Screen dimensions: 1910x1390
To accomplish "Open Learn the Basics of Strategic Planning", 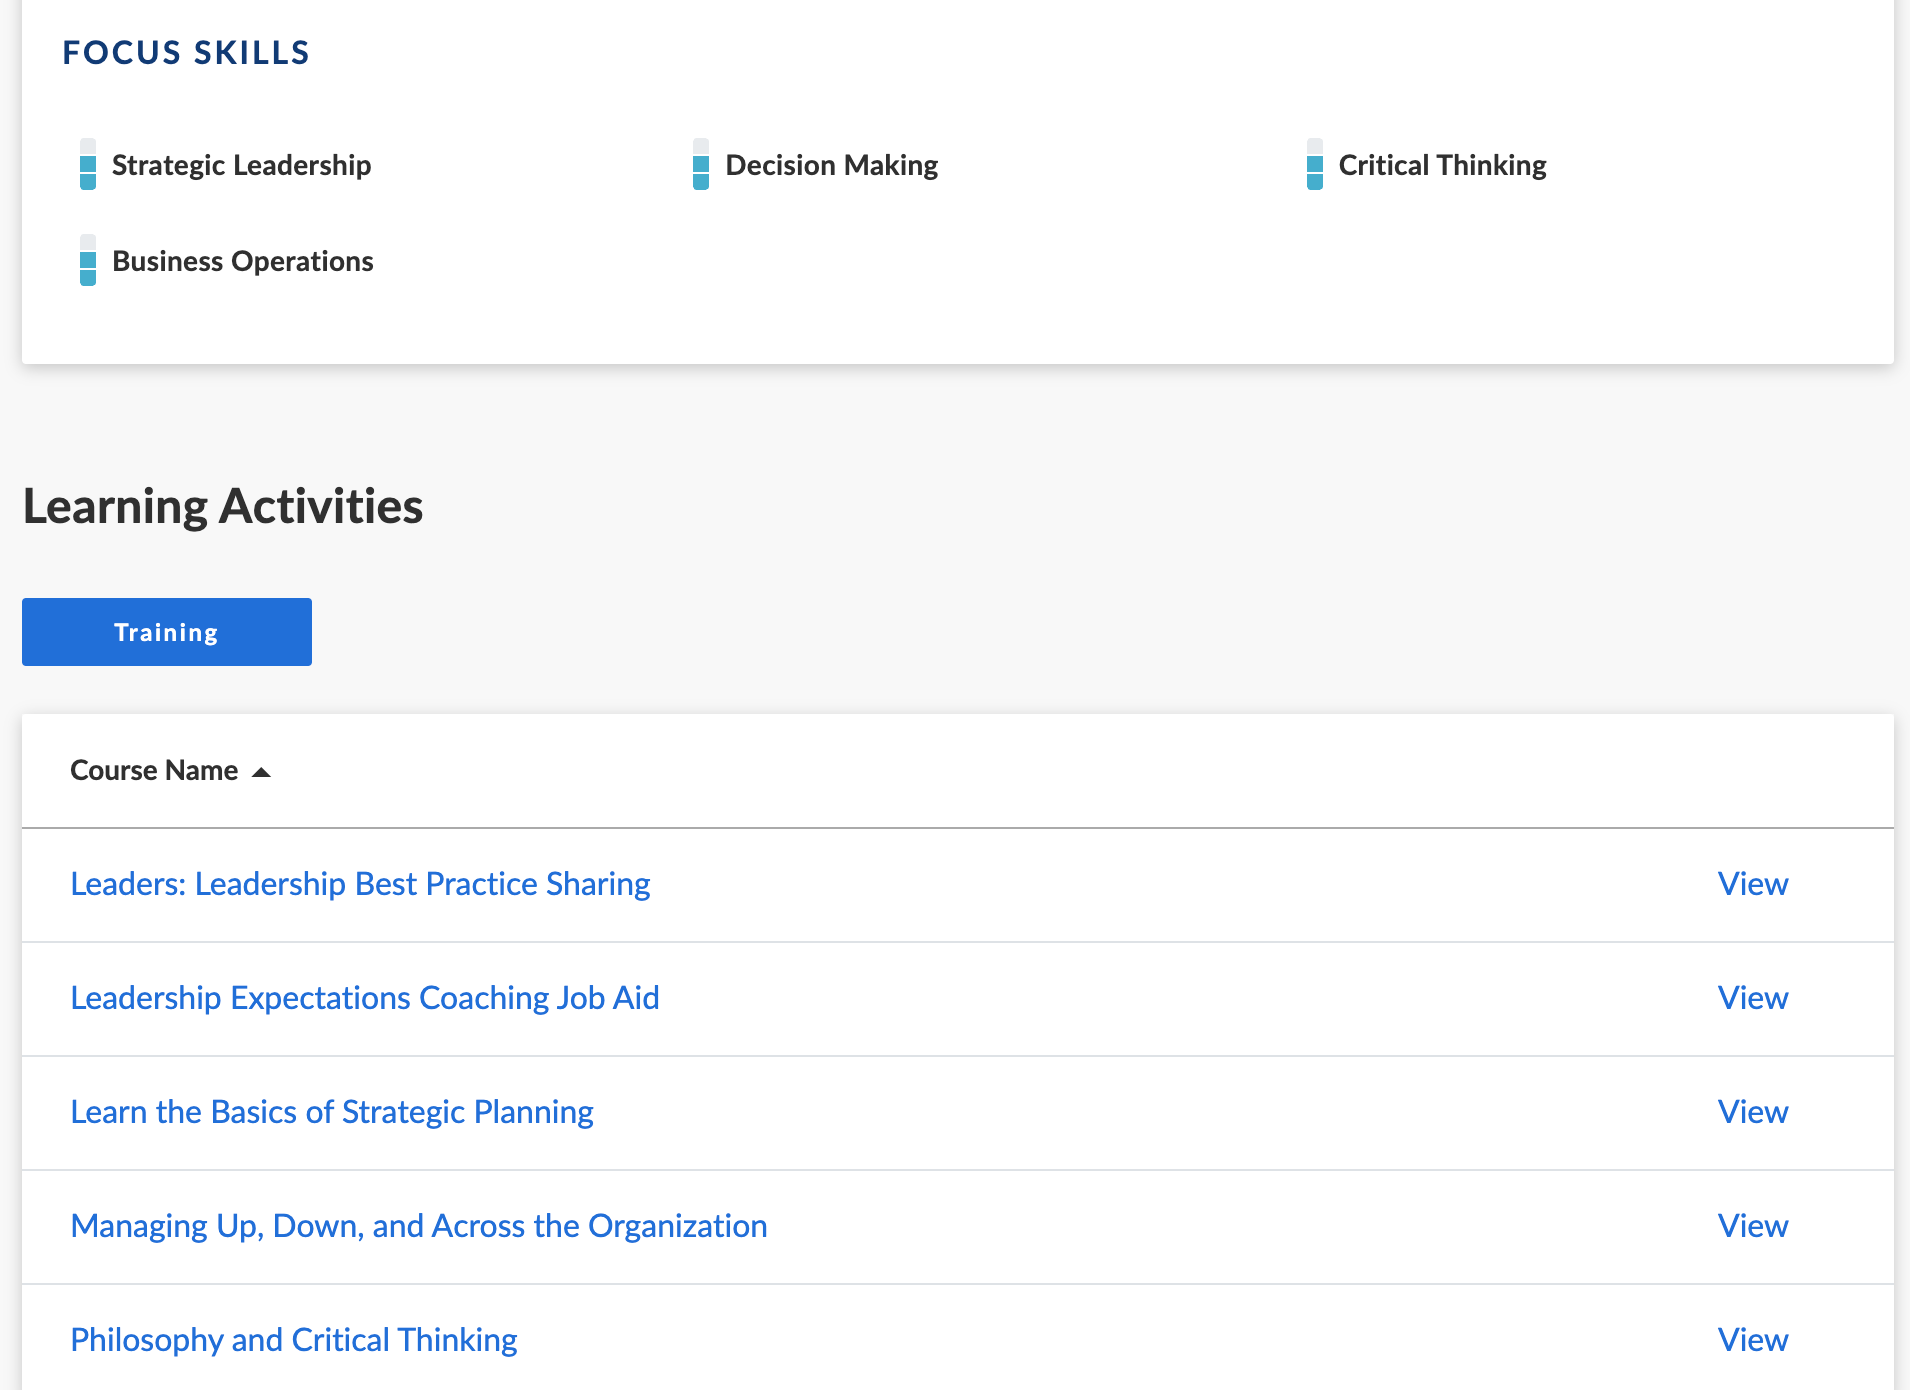I will [332, 1112].
